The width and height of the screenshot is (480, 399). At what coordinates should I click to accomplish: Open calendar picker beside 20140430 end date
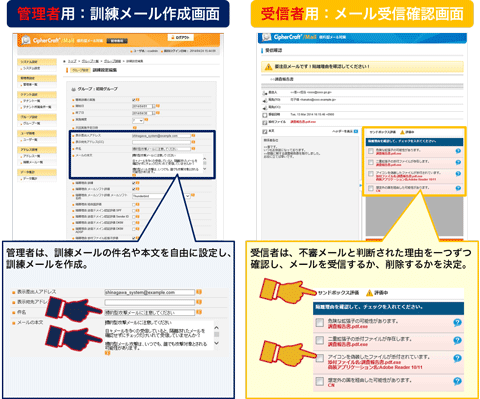coord(154,113)
